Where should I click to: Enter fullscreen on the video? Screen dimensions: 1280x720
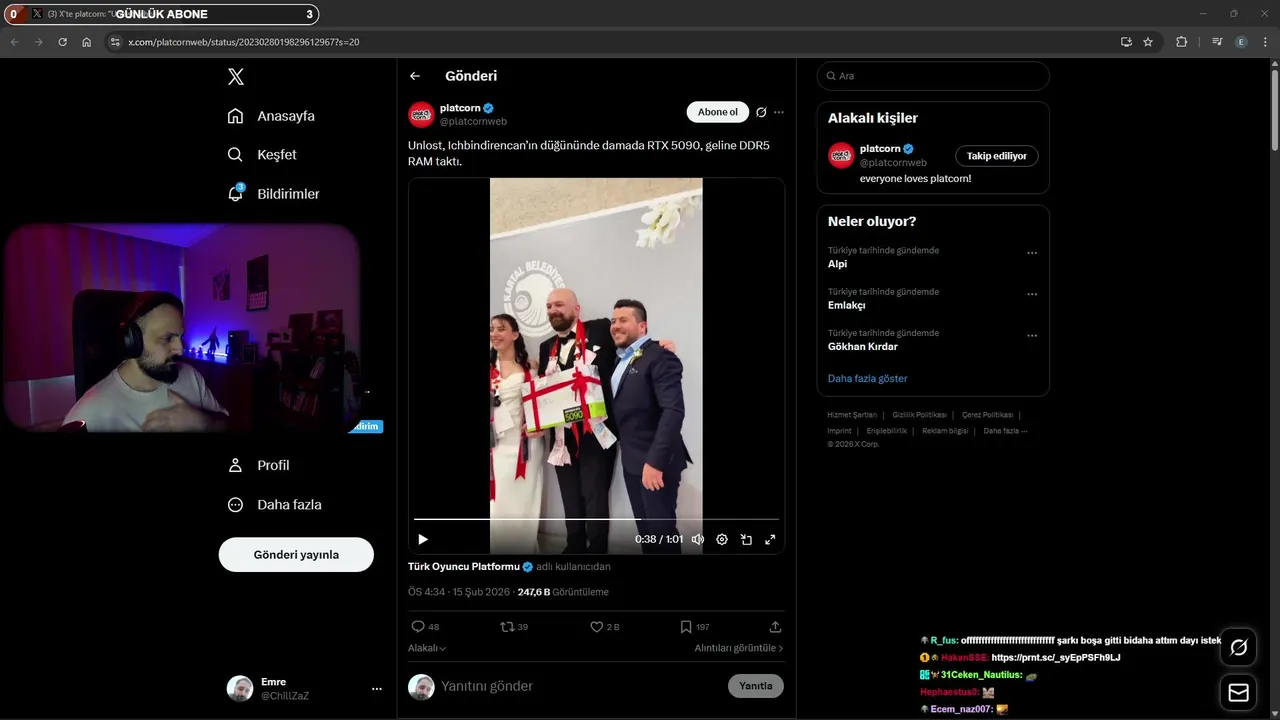[770, 539]
